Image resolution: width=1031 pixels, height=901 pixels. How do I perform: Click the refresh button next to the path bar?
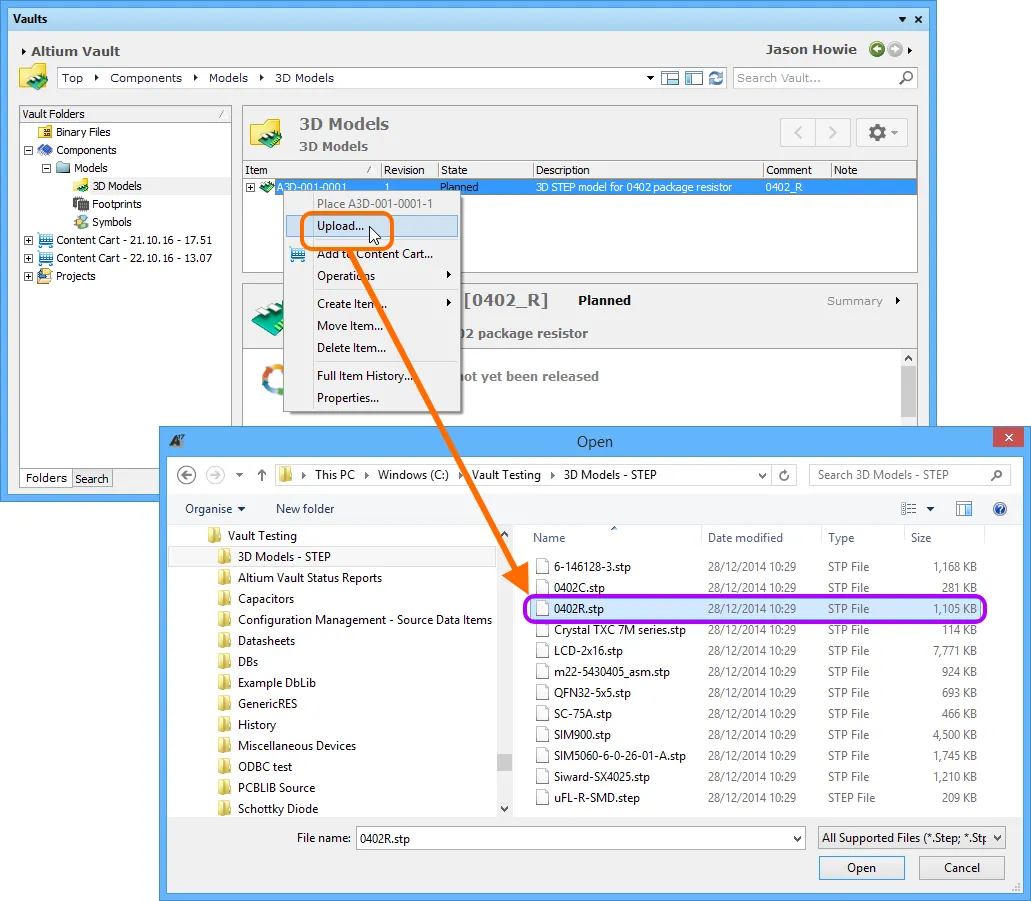click(784, 475)
